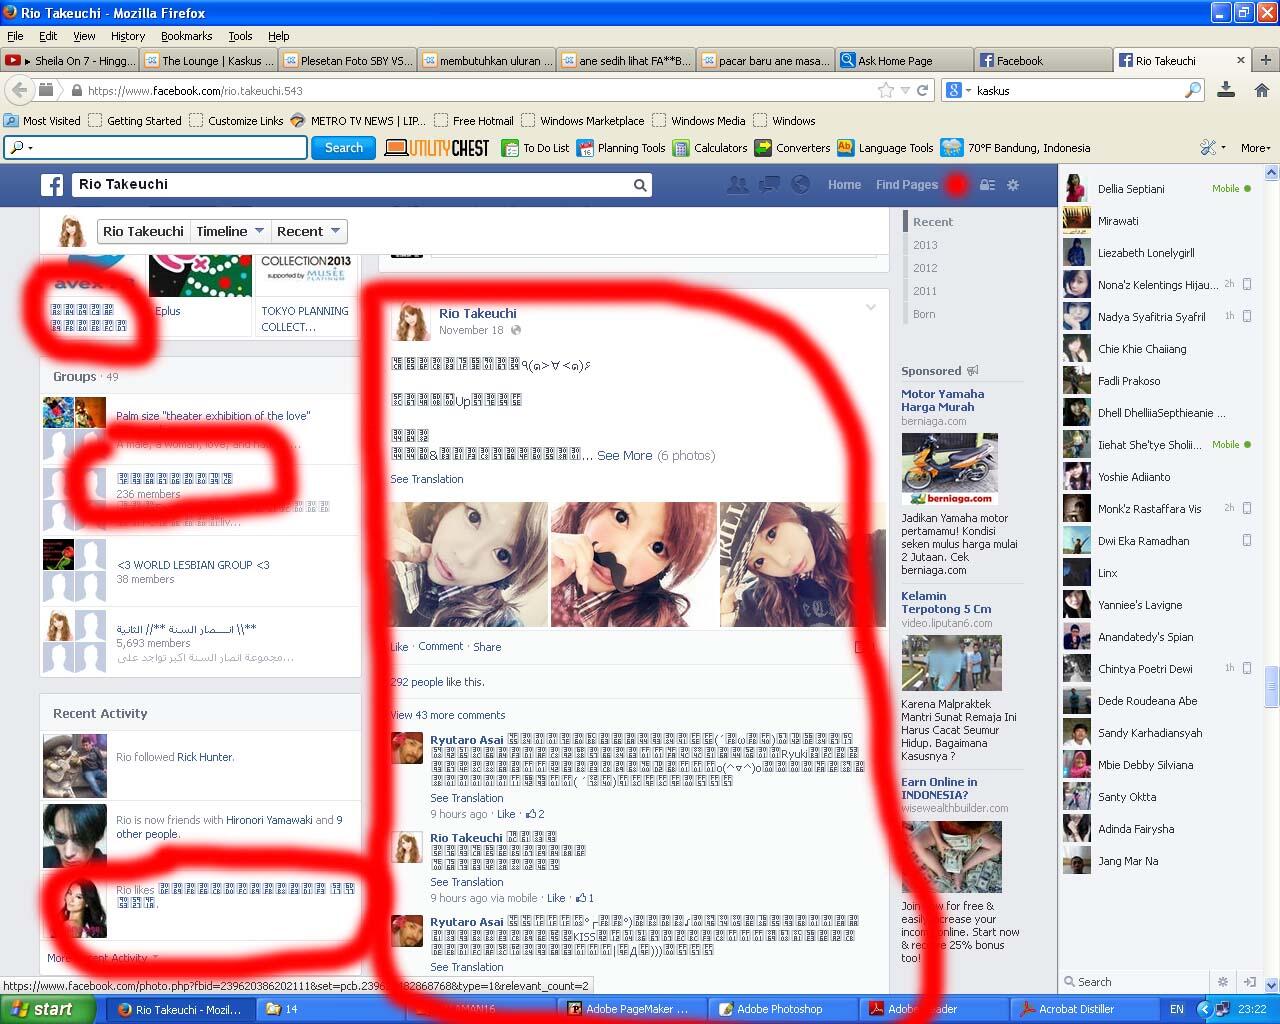Open Privacy Shortcuts lock icon
The image size is (1280, 1024).
click(987, 185)
